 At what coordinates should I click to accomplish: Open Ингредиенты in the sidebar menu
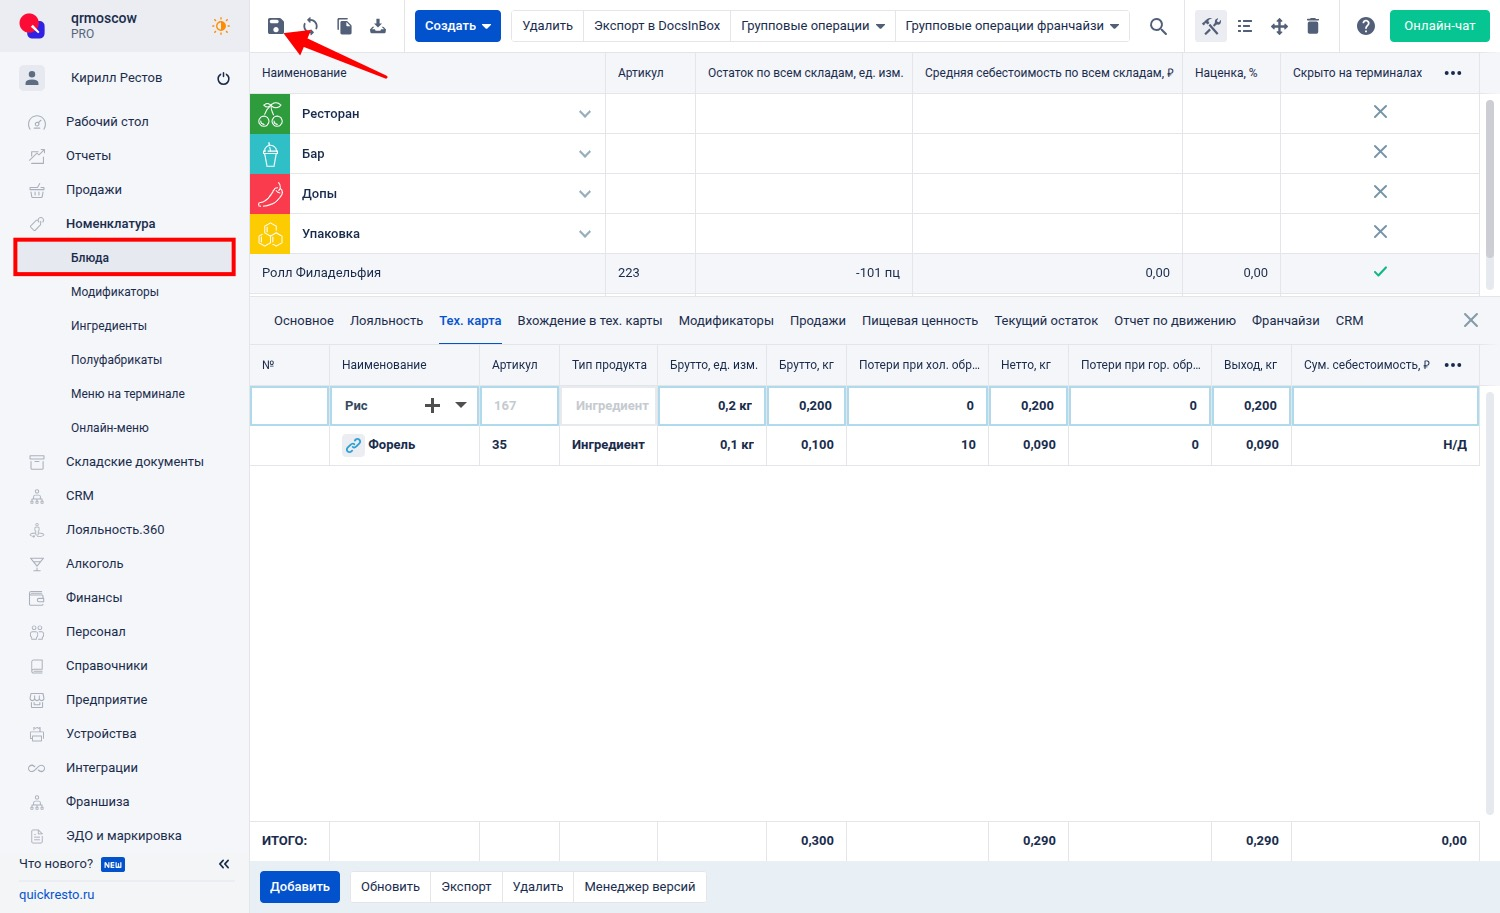pyautogui.click(x=109, y=326)
